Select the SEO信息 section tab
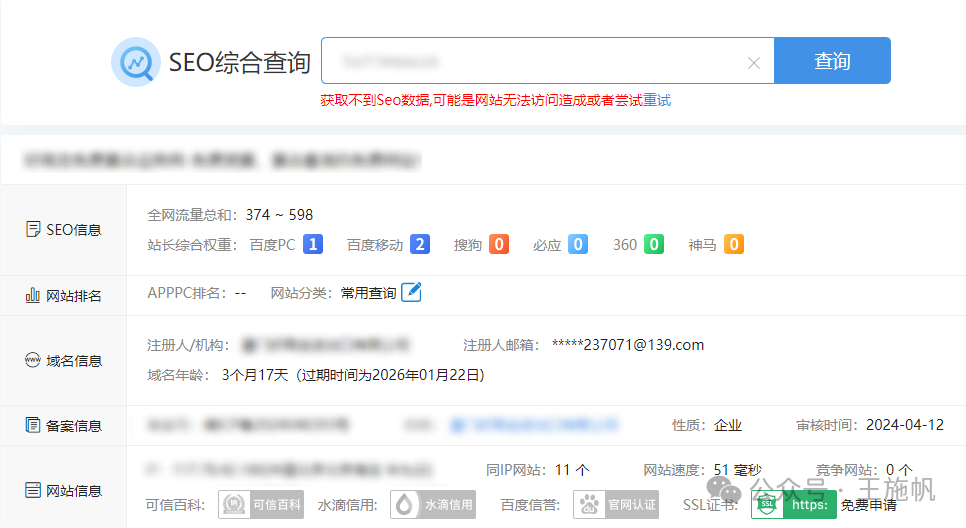This screenshot has height=528, width=966. [63, 230]
